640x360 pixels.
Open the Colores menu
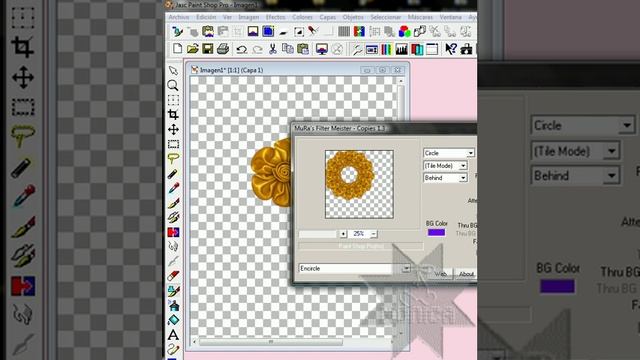(302, 17)
